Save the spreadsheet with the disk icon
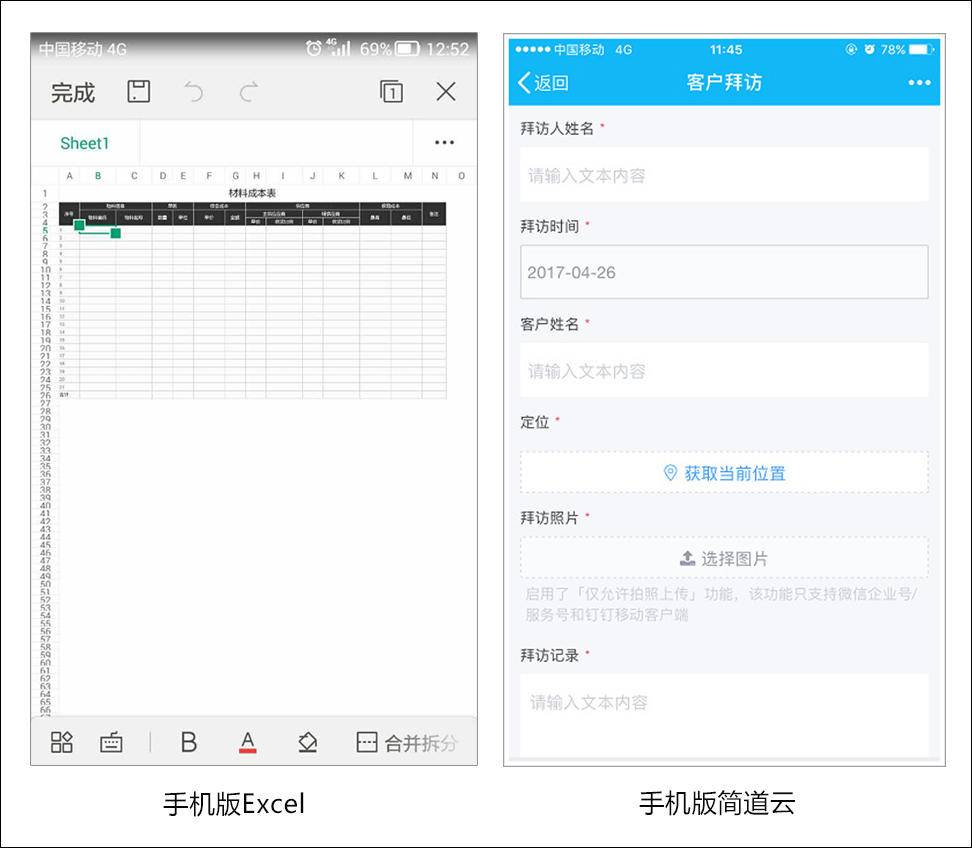Screen dimensions: 972x848 138,92
